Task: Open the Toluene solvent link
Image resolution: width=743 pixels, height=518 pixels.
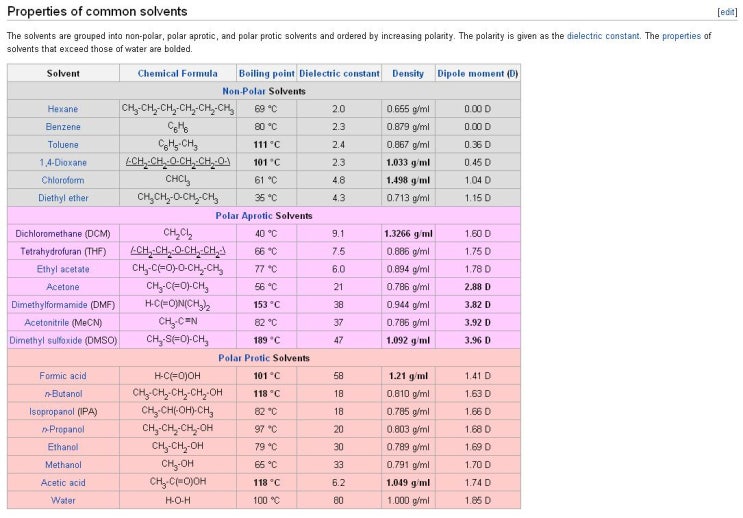Action: [x=63, y=145]
